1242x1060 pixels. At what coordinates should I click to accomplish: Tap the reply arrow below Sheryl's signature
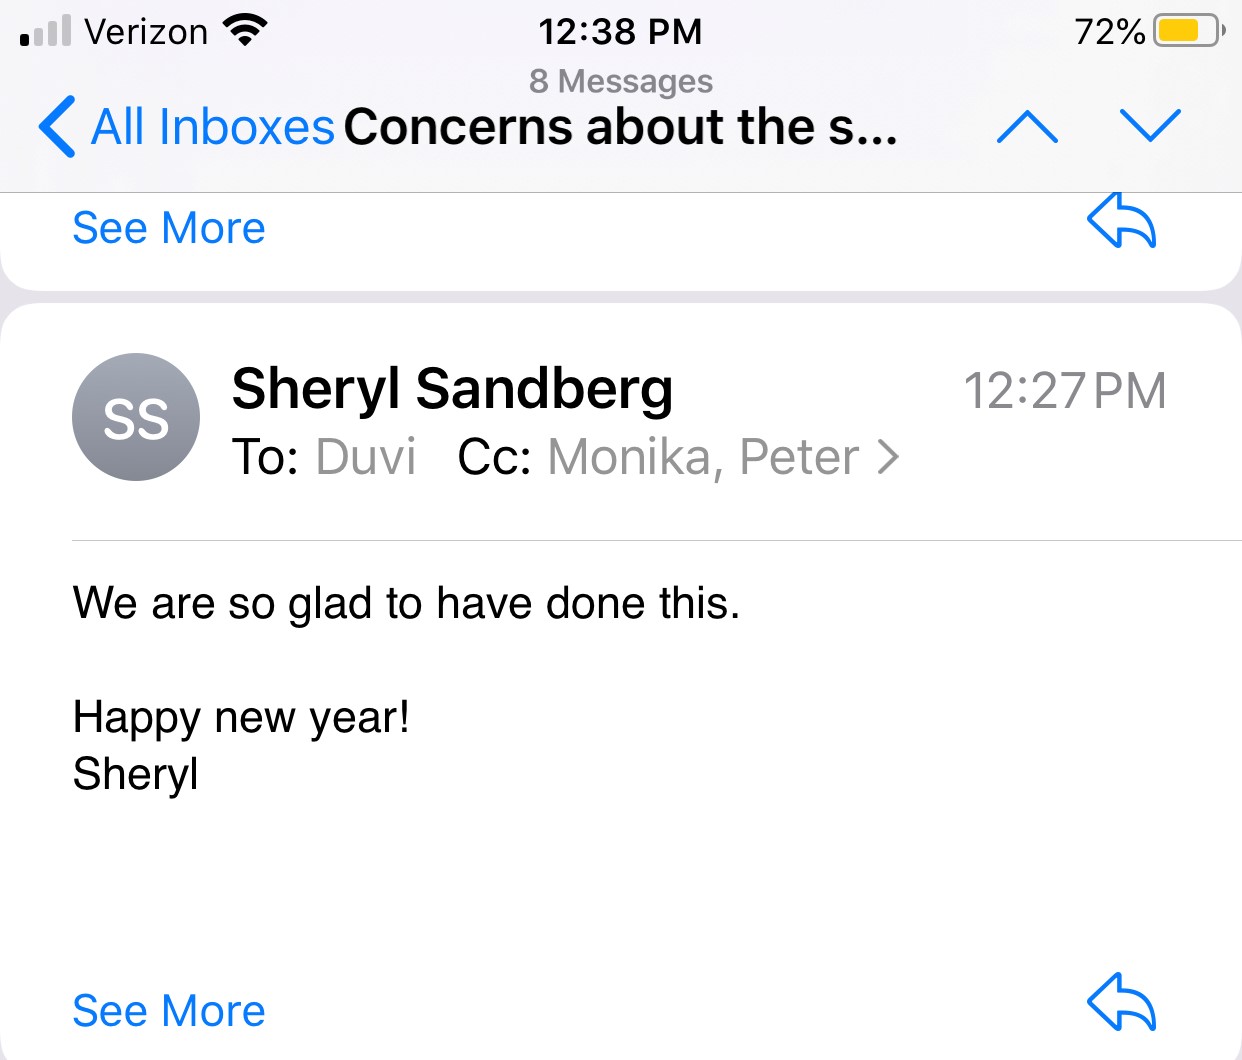click(x=1121, y=1002)
